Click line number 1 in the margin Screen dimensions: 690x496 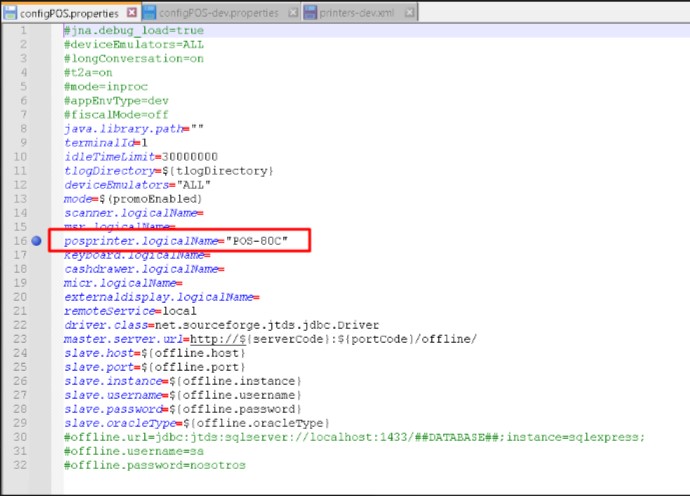click(22, 31)
